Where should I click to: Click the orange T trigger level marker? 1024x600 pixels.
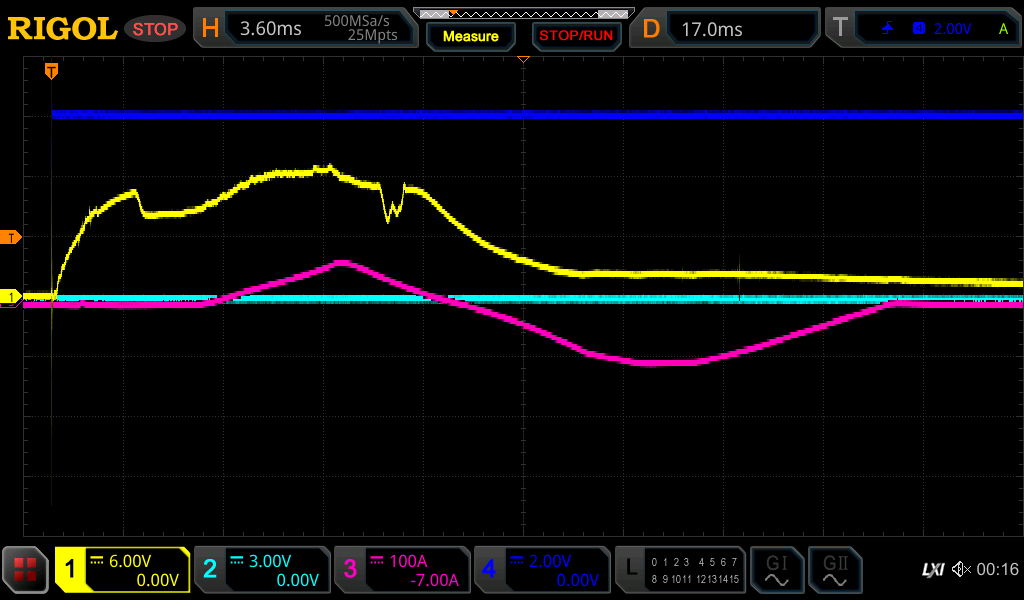click(x=11, y=237)
